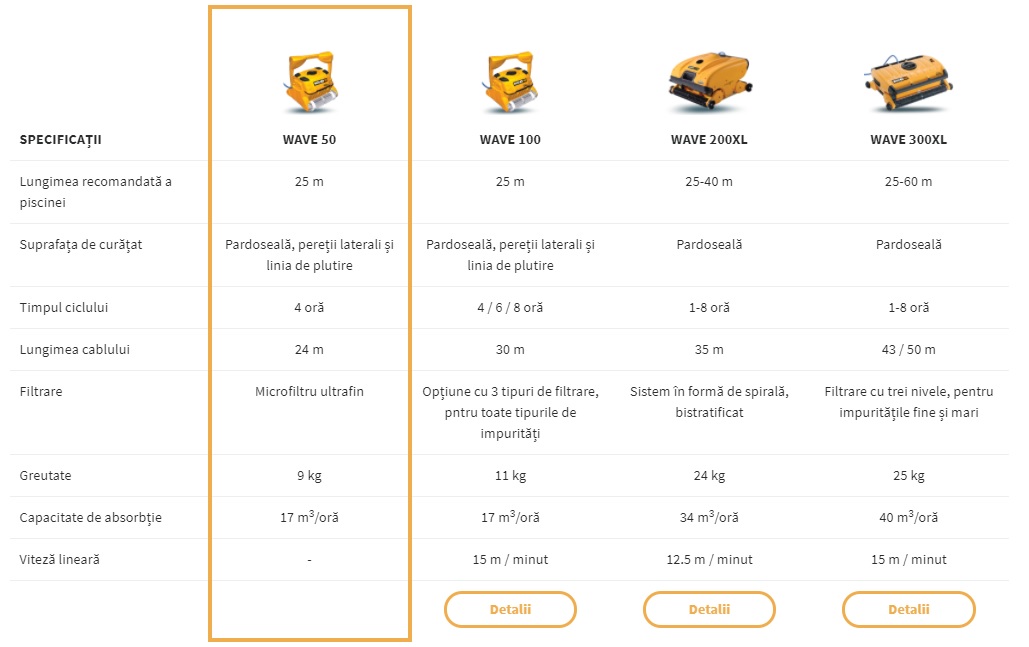Open Detalii for WAVE 300XL
The width and height of the screenshot is (1029, 647).
tap(908, 609)
